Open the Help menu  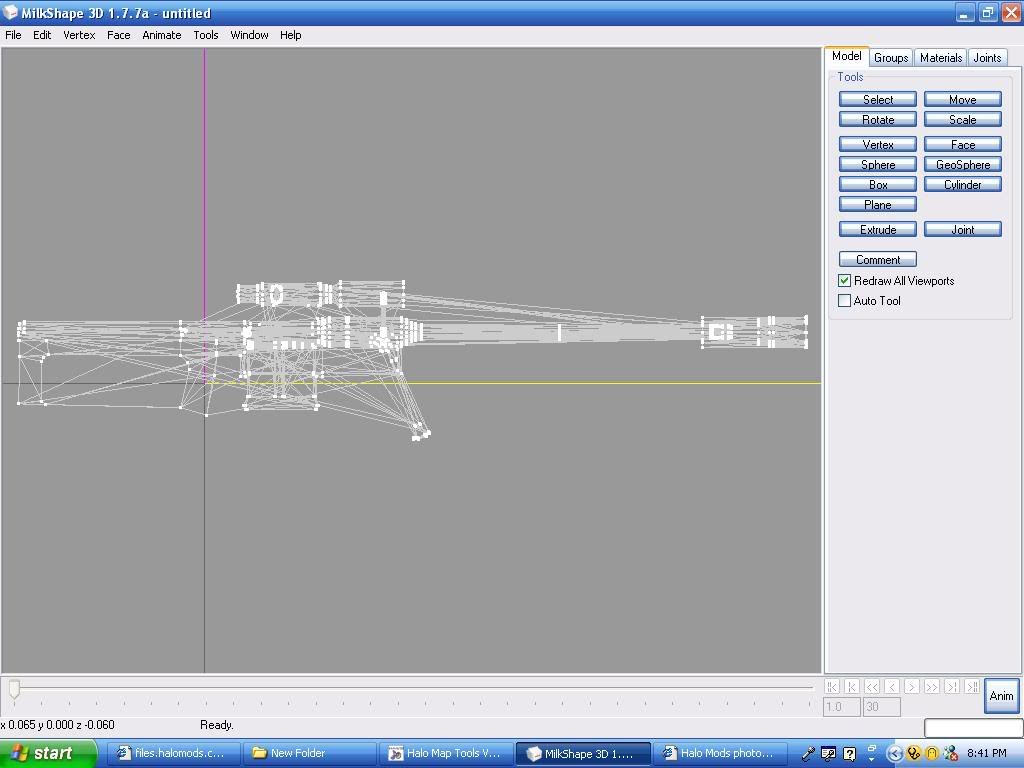[291, 35]
